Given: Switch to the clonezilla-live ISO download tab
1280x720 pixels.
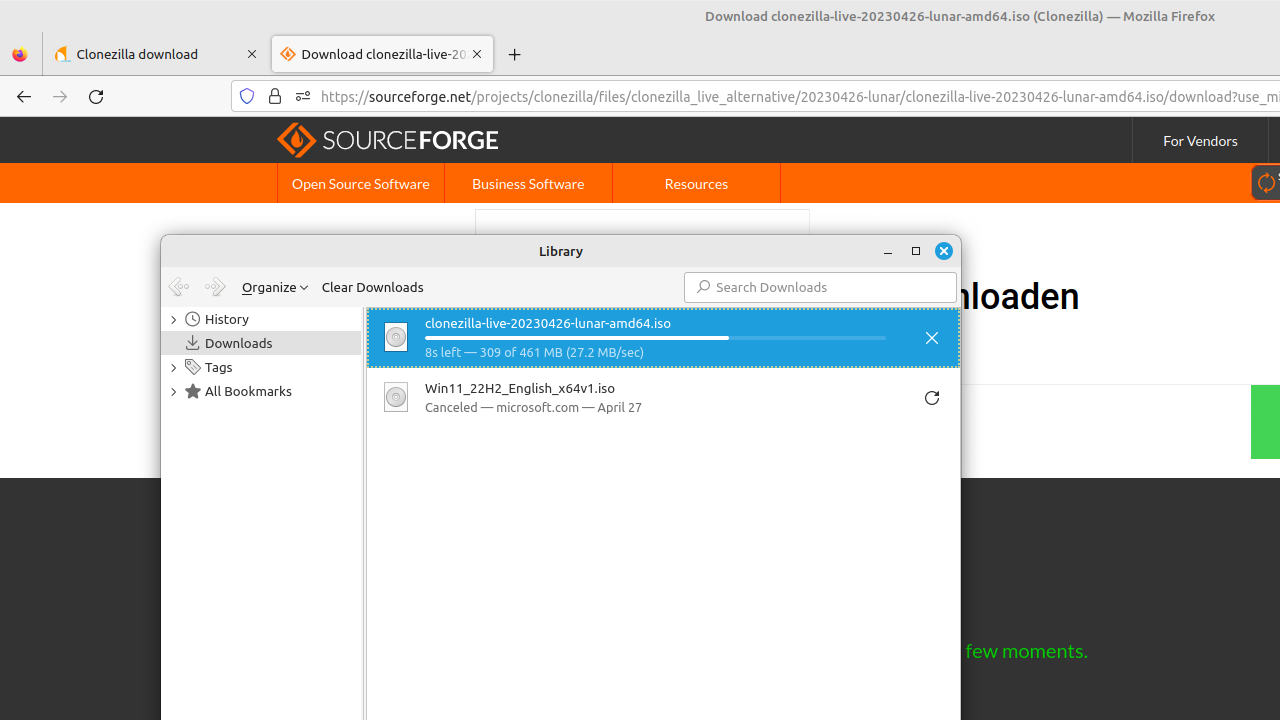Looking at the screenshot, I should click(x=382, y=55).
